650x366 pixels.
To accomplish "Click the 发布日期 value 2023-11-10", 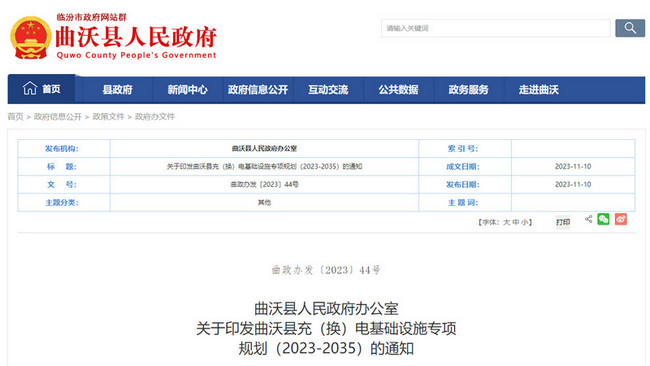I will [573, 184].
